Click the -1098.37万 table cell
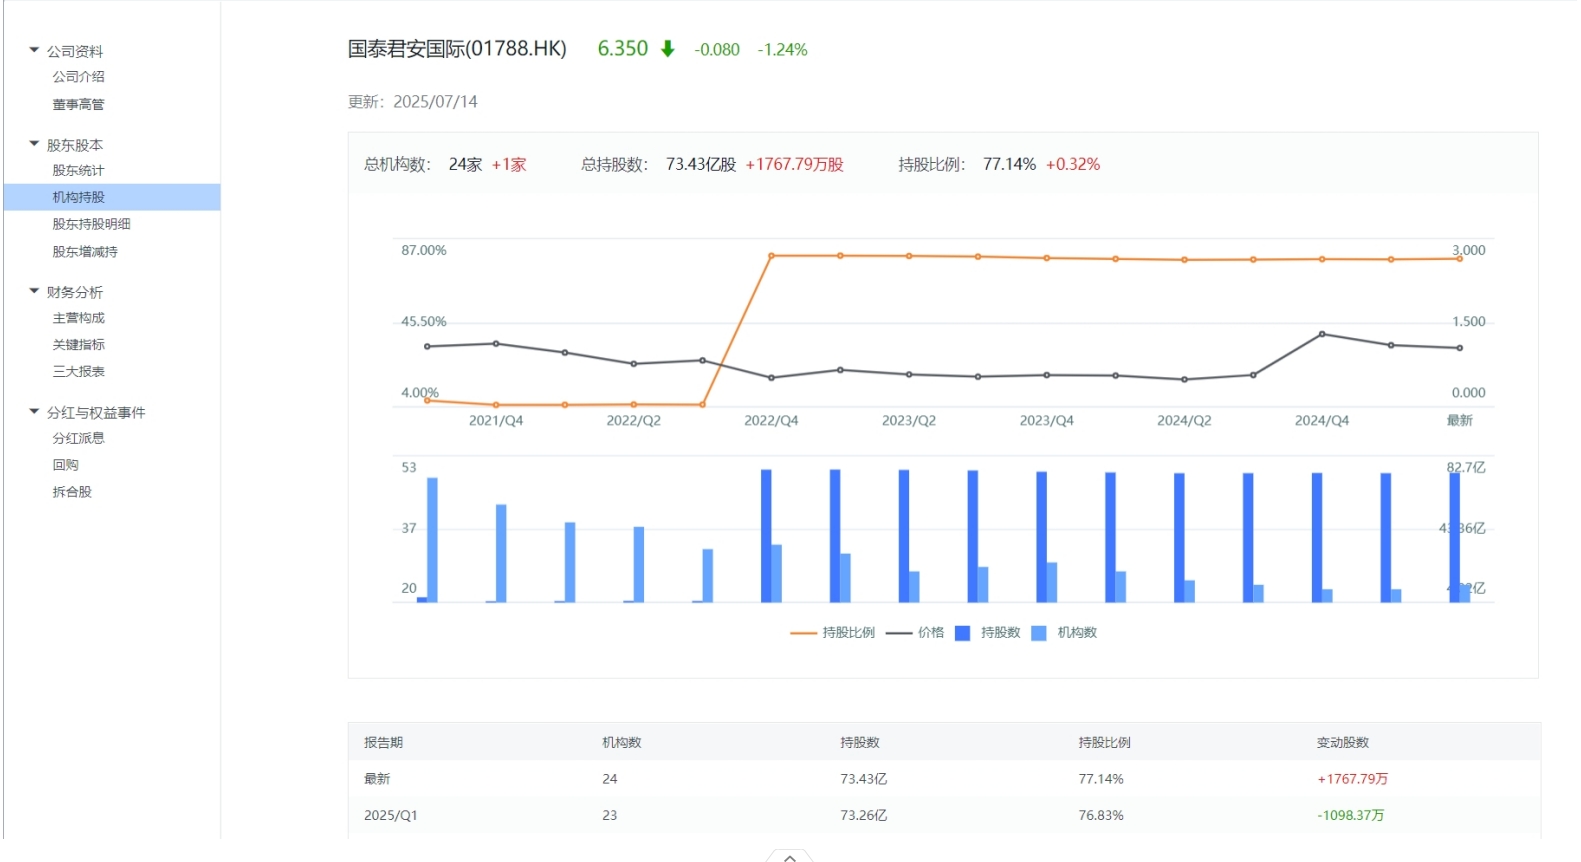The width and height of the screenshot is (1581, 862). (1350, 816)
